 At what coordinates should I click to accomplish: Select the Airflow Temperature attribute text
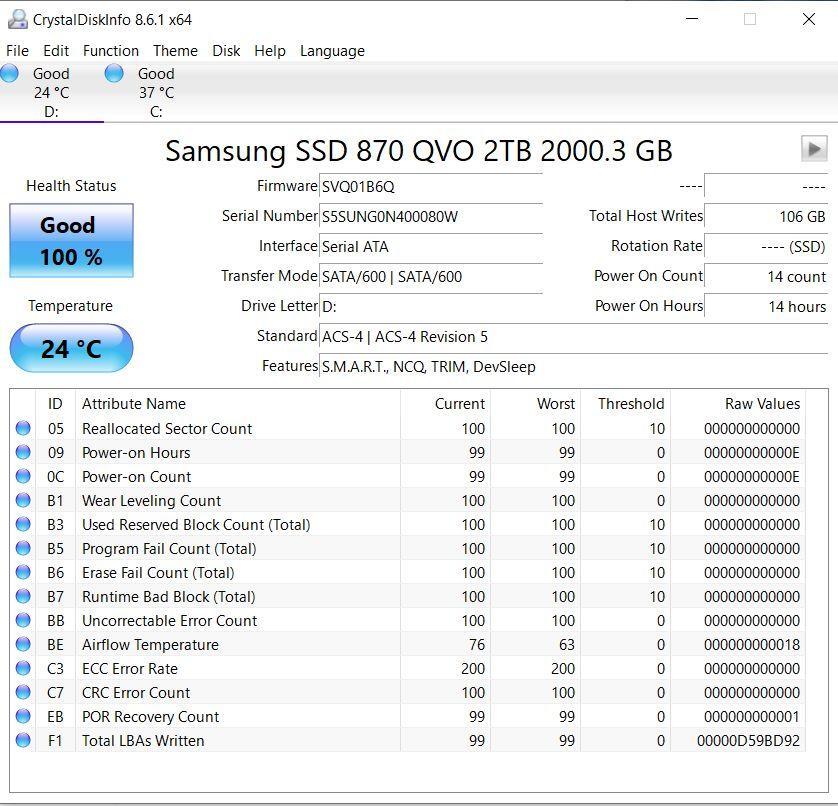click(x=150, y=645)
